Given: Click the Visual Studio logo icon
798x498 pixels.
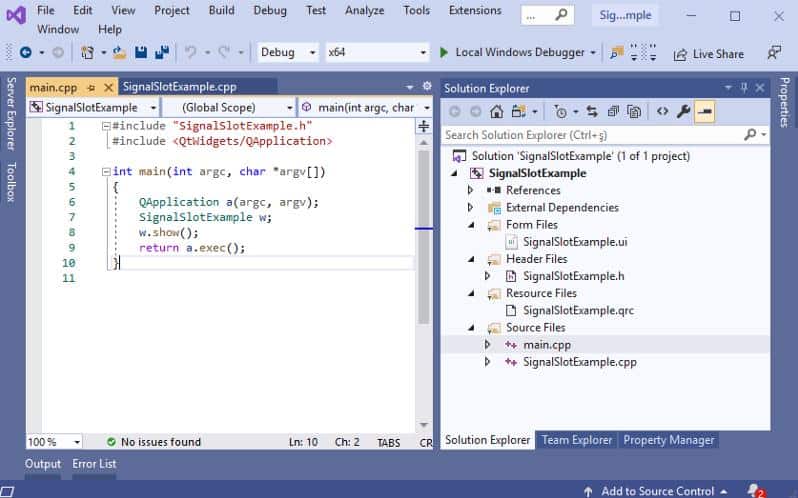Looking at the screenshot, I should pyautogui.click(x=16, y=15).
